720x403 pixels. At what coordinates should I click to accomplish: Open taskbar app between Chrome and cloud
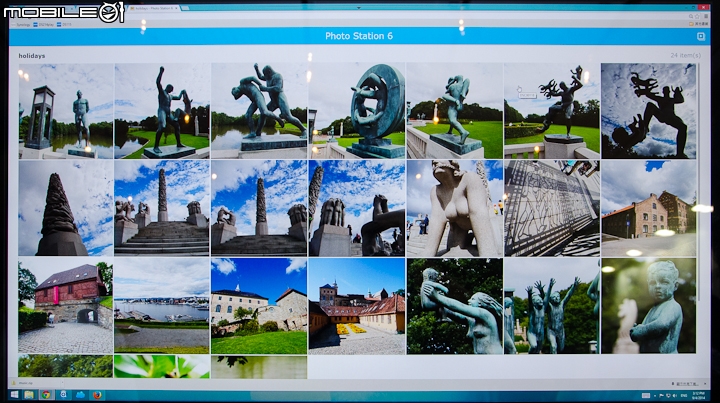coord(63,395)
